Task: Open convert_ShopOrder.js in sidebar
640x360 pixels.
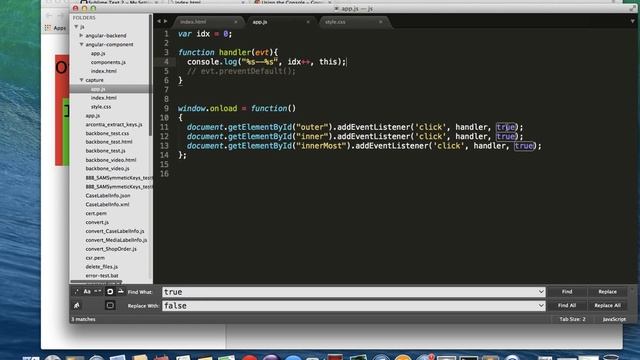Action: point(111,249)
